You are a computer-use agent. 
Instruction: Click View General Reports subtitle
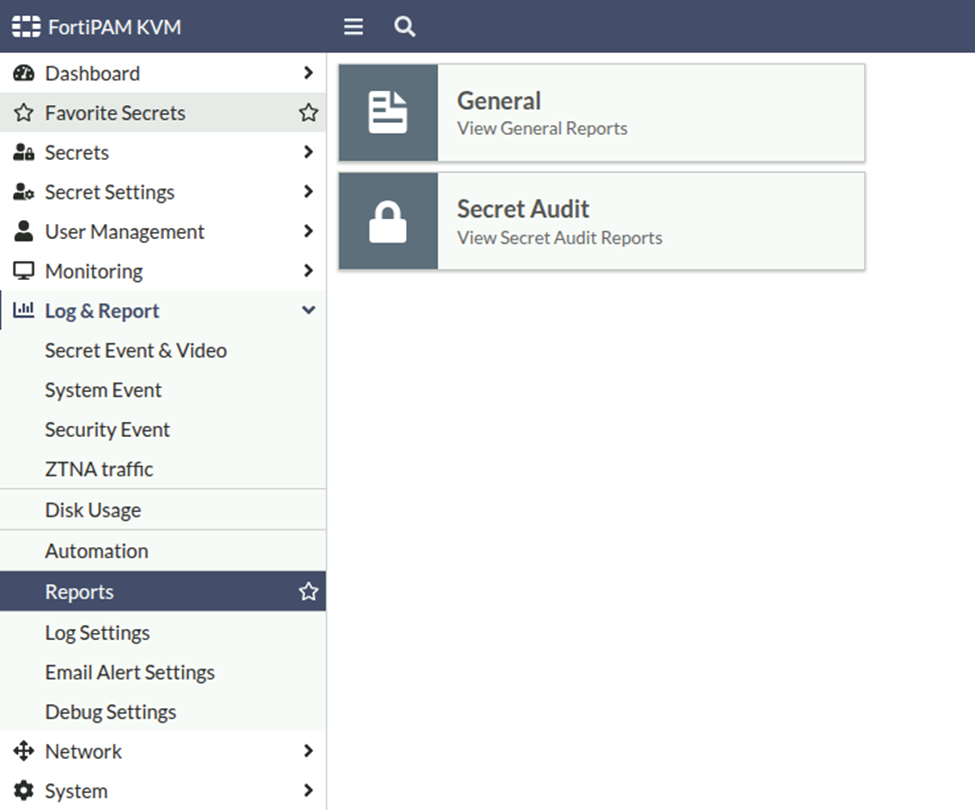[542, 128]
